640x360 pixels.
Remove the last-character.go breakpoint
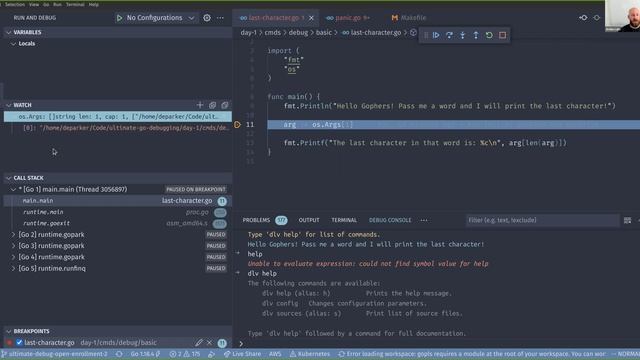point(209,343)
